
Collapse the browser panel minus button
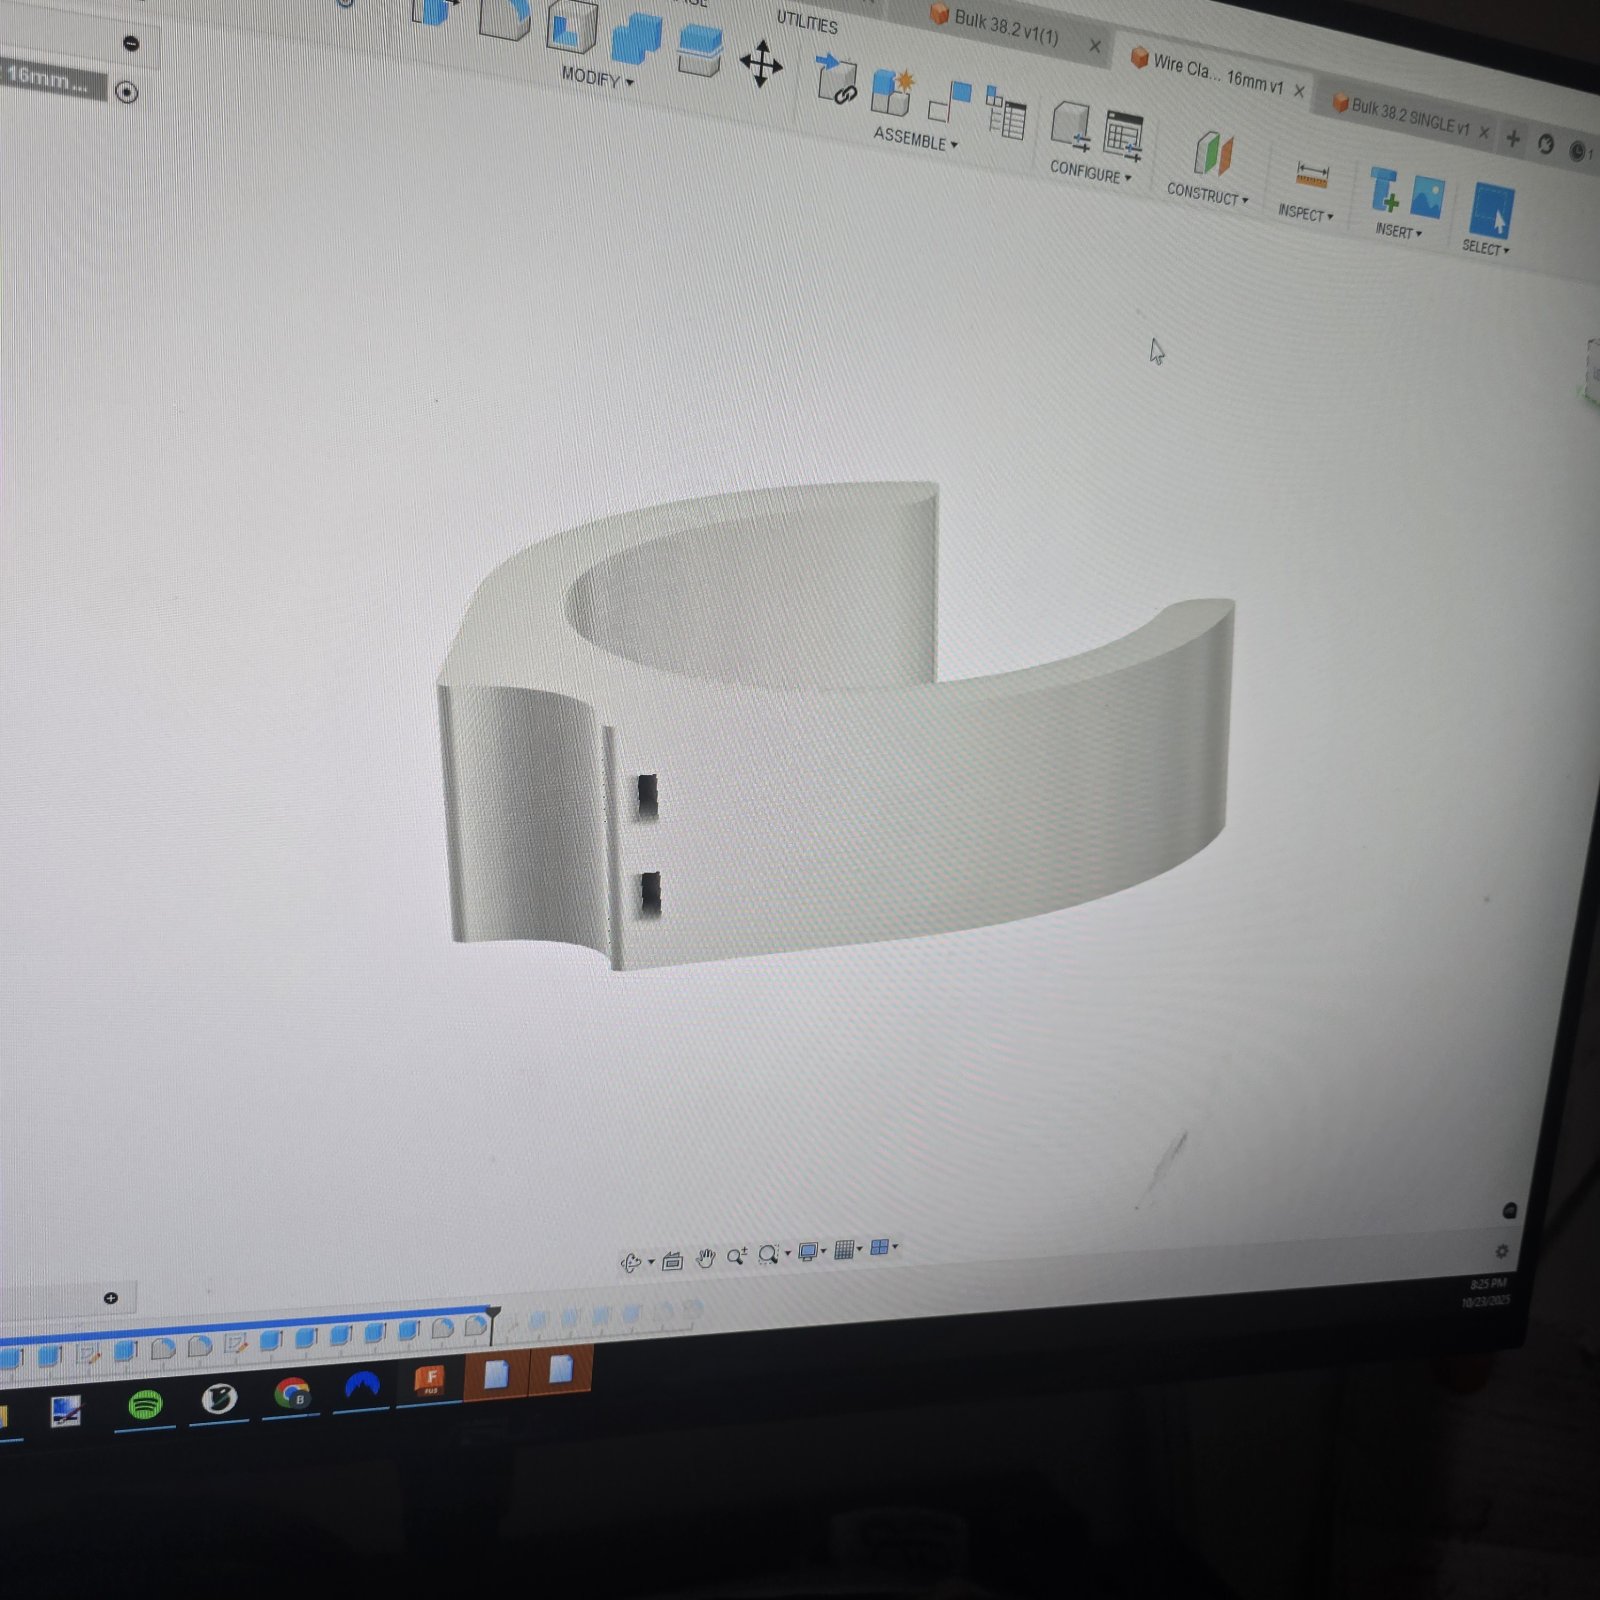point(131,43)
